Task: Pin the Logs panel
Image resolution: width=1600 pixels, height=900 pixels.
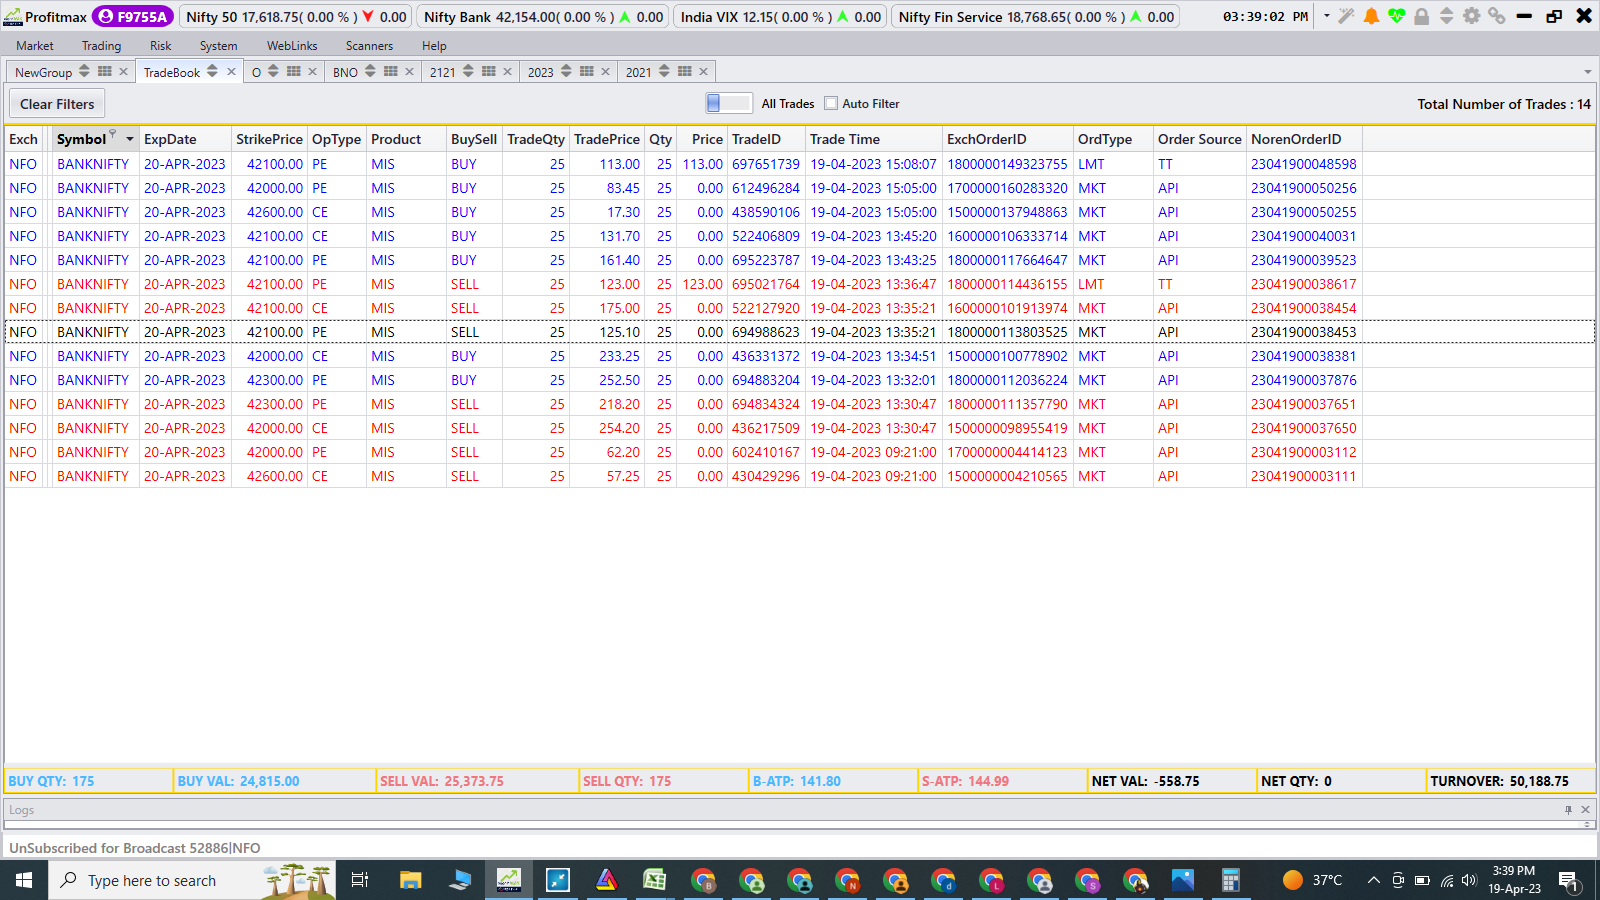Action: point(1568,810)
